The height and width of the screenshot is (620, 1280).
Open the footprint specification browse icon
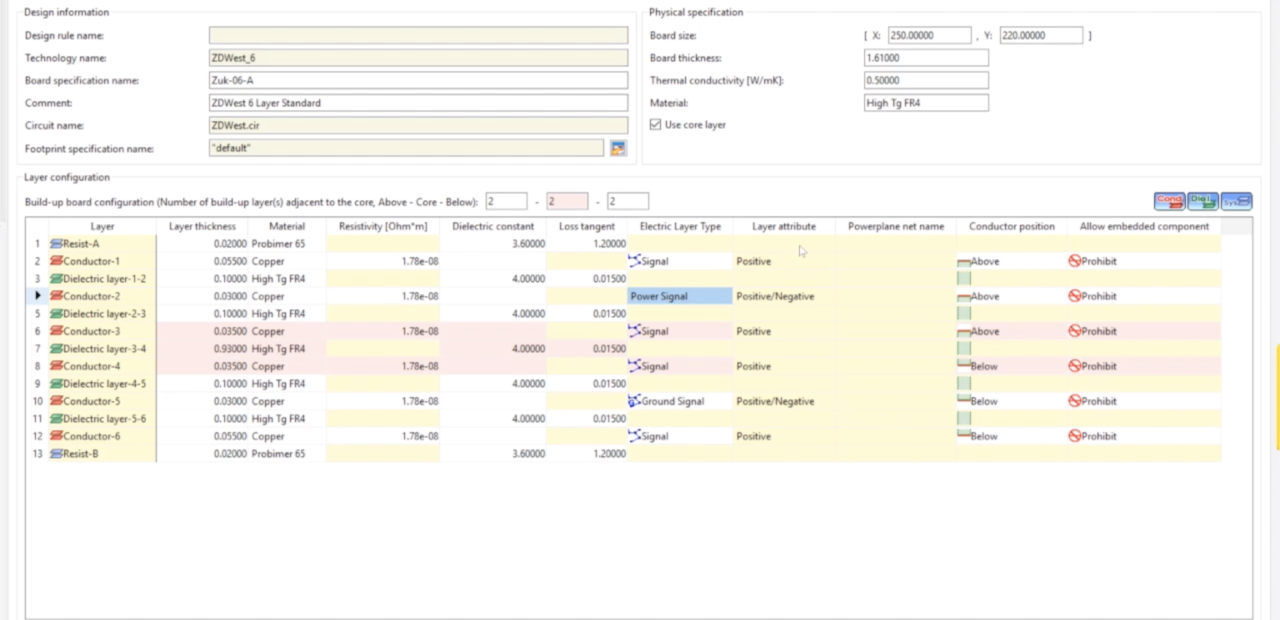(x=617, y=147)
